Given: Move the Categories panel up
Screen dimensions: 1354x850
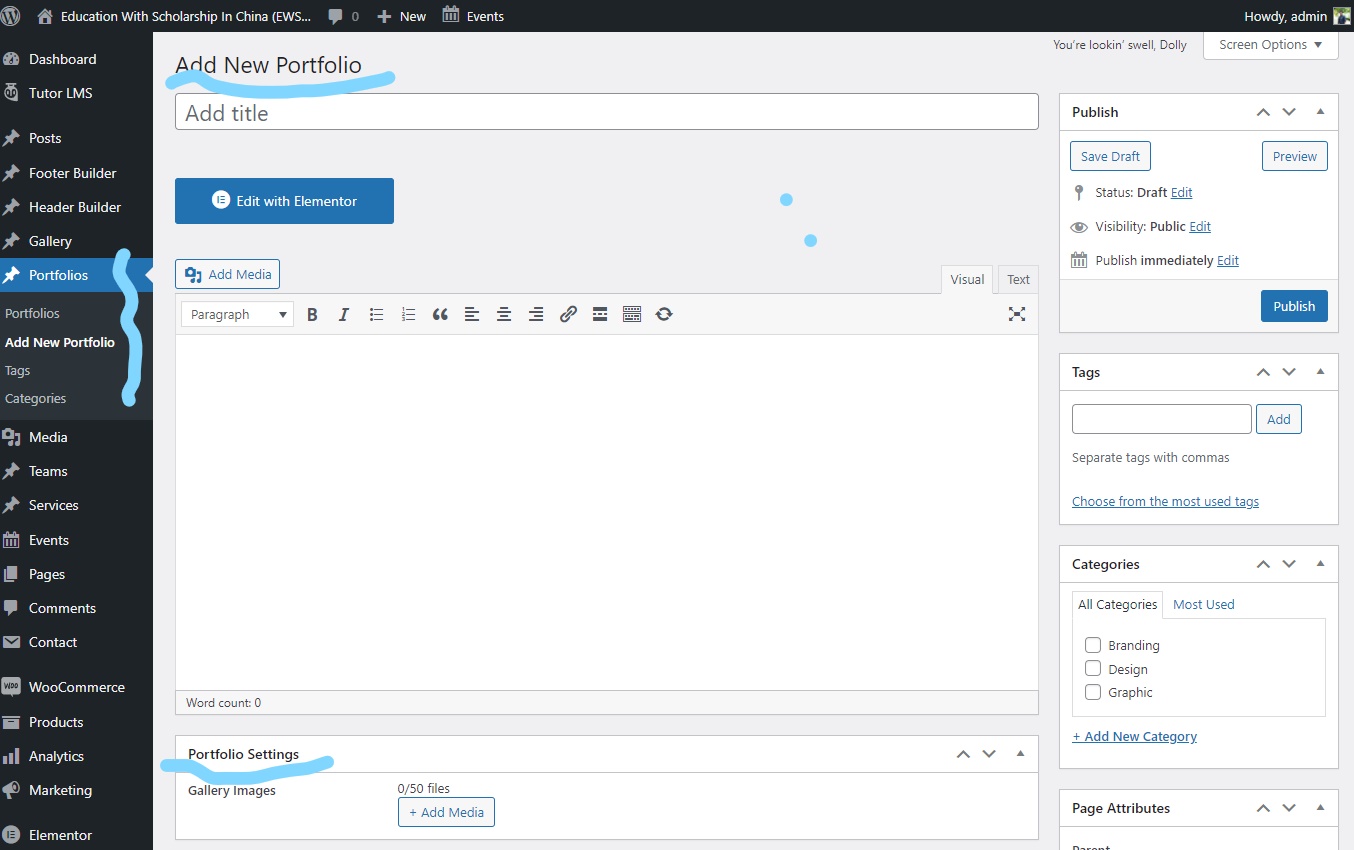Looking at the screenshot, I should point(1263,564).
